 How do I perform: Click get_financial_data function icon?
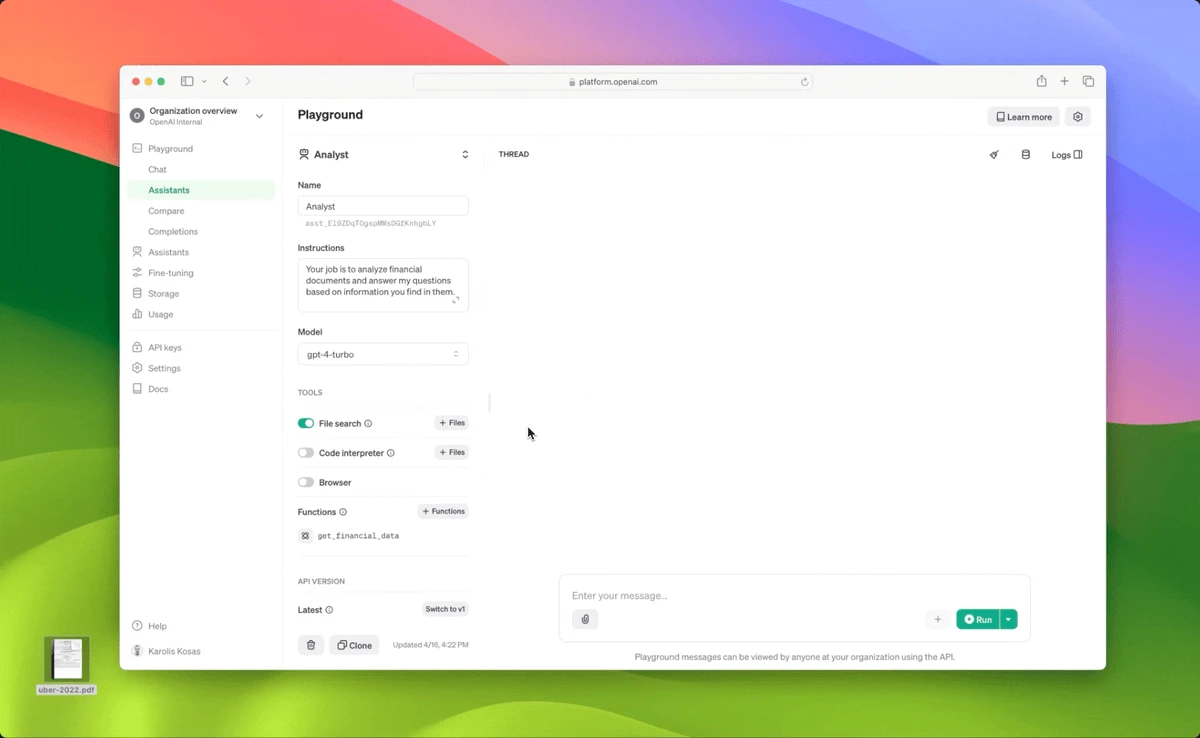[305, 536]
